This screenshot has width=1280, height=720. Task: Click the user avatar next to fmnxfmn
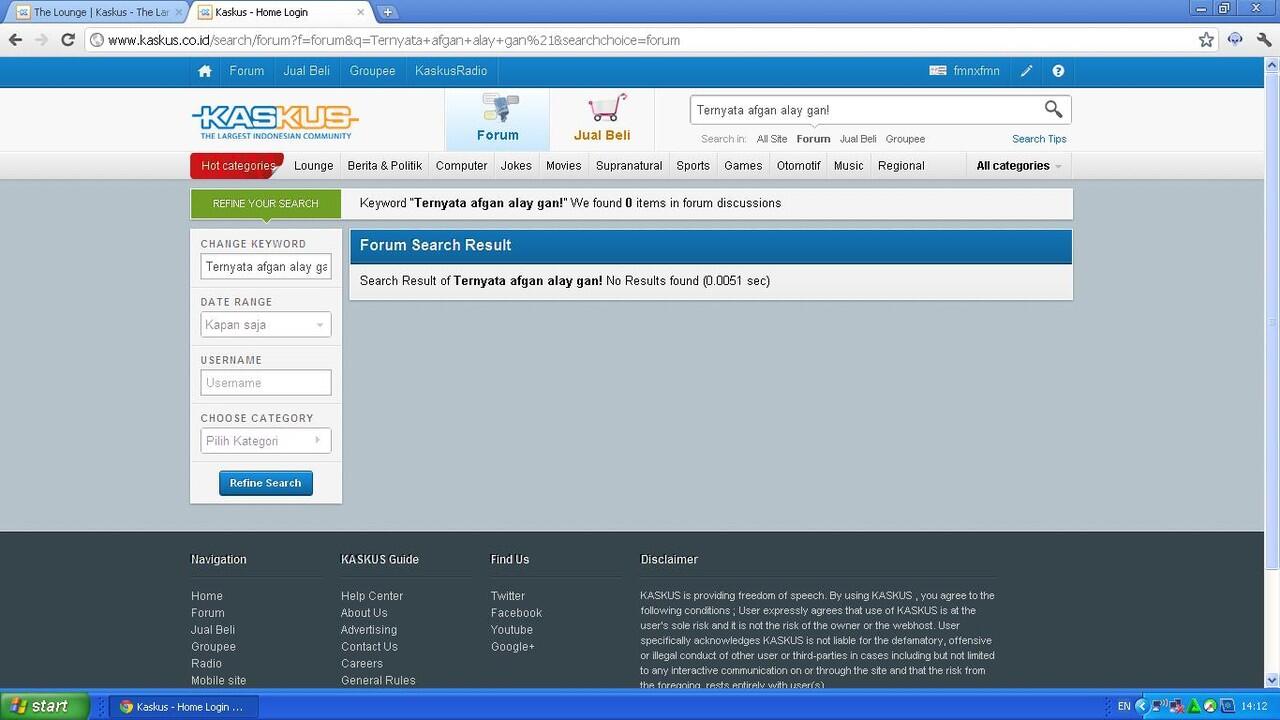point(937,71)
